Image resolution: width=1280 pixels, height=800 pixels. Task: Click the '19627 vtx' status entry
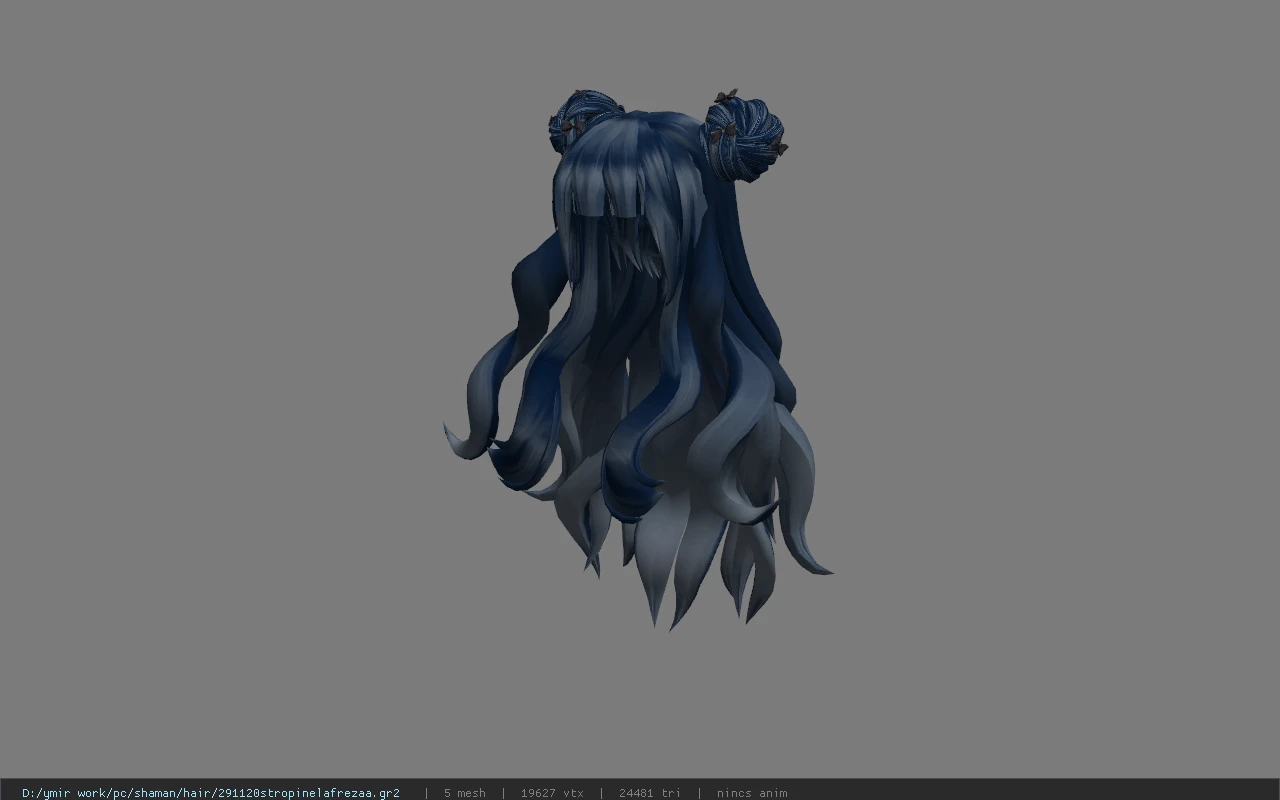point(552,793)
